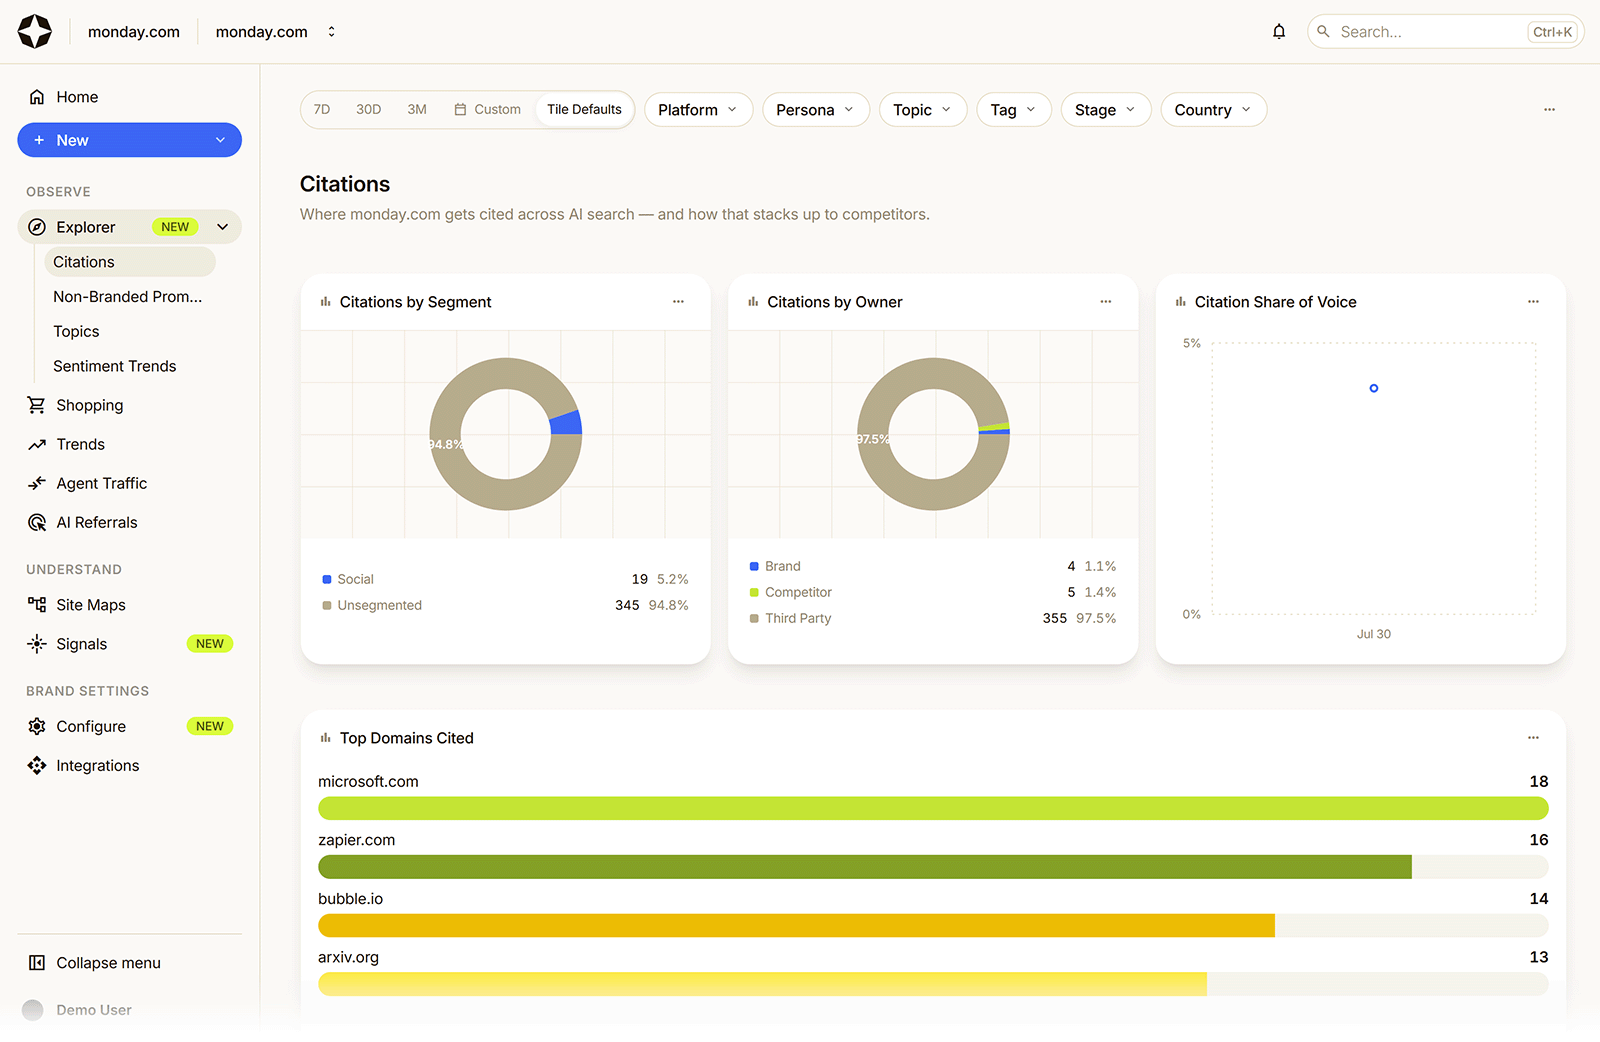The width and height of the screenshot is (1600, 1042).
Task: Click the Site Maps icon
Action: (x=37, y=605)
